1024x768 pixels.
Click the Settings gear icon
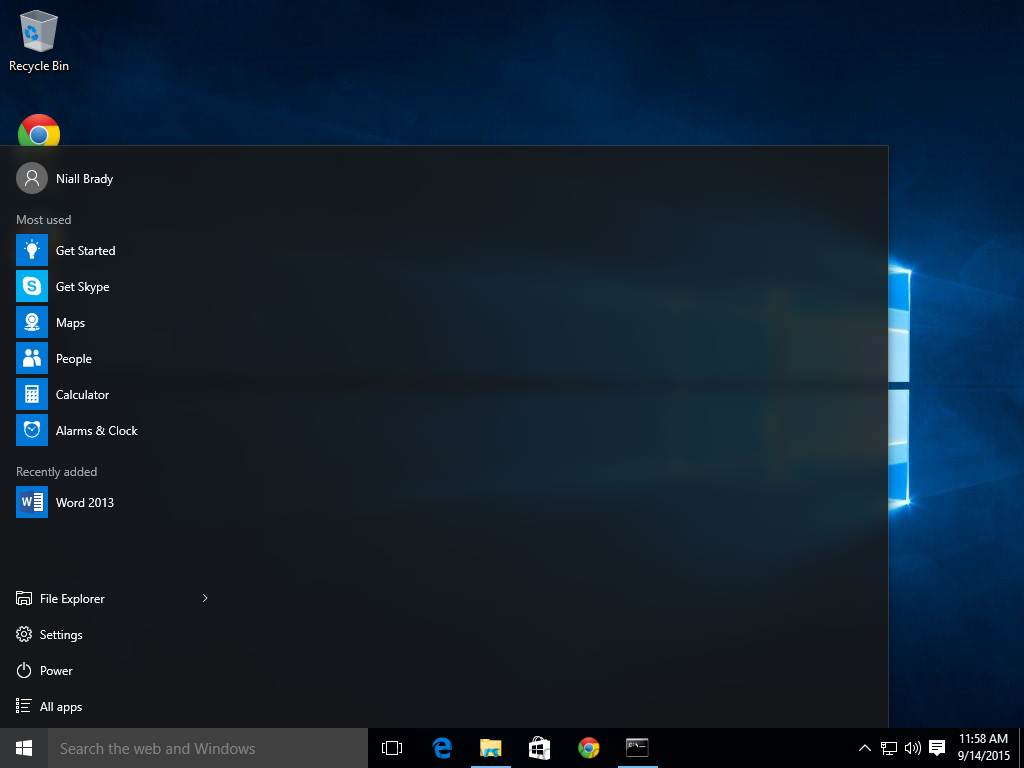click(x=24, y=634)
